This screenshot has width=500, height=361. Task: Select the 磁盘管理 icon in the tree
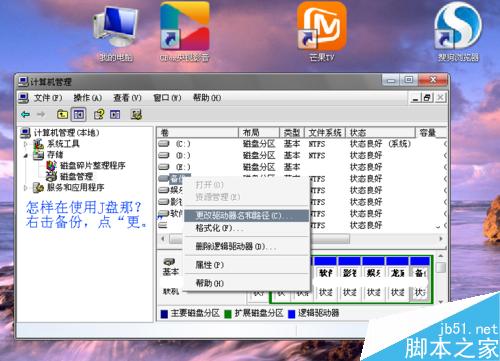51,176
